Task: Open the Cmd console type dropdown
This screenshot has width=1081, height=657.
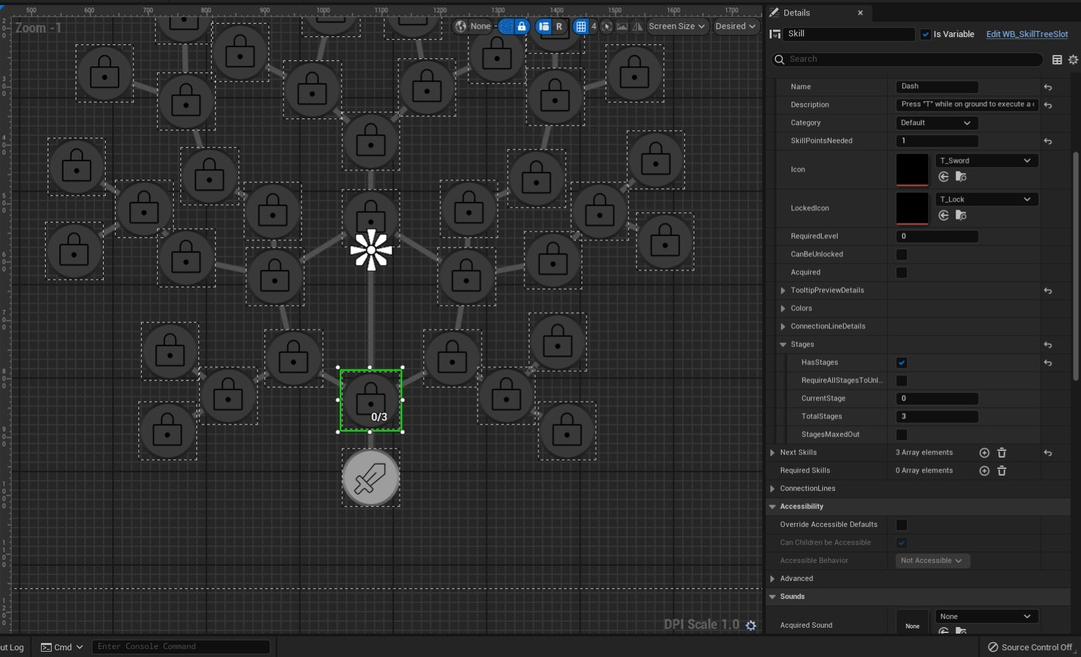Action: (62, 647)
